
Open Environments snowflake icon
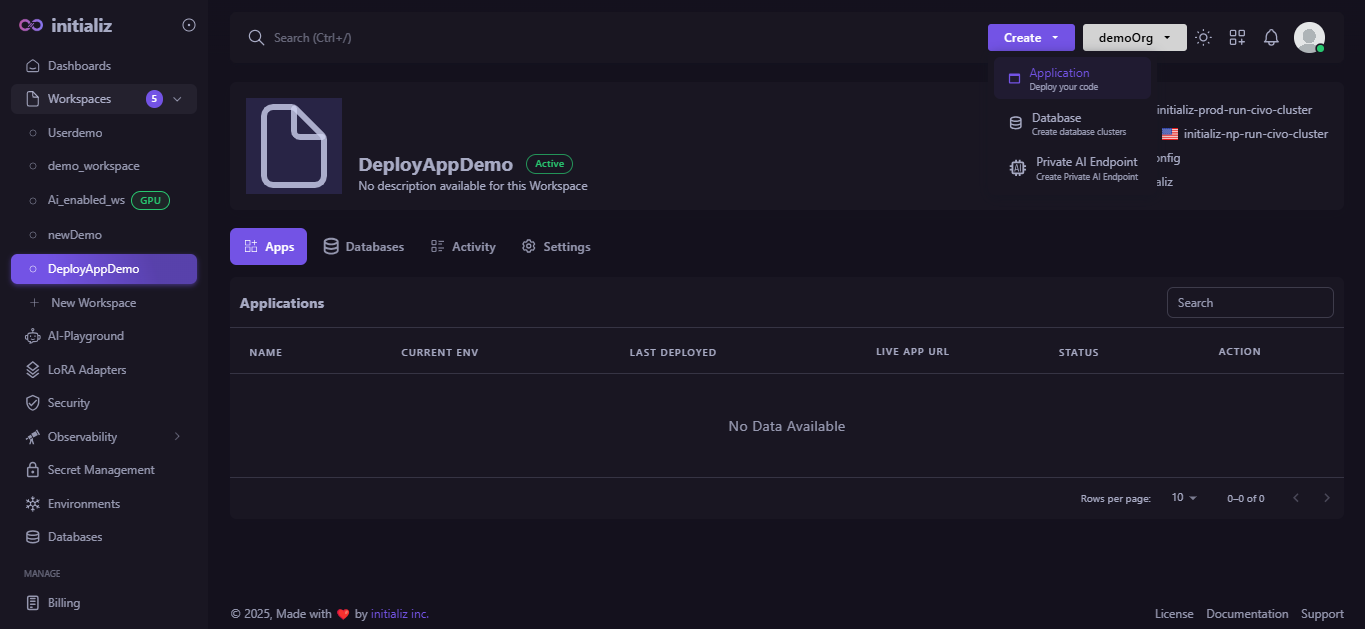[33, 504]
